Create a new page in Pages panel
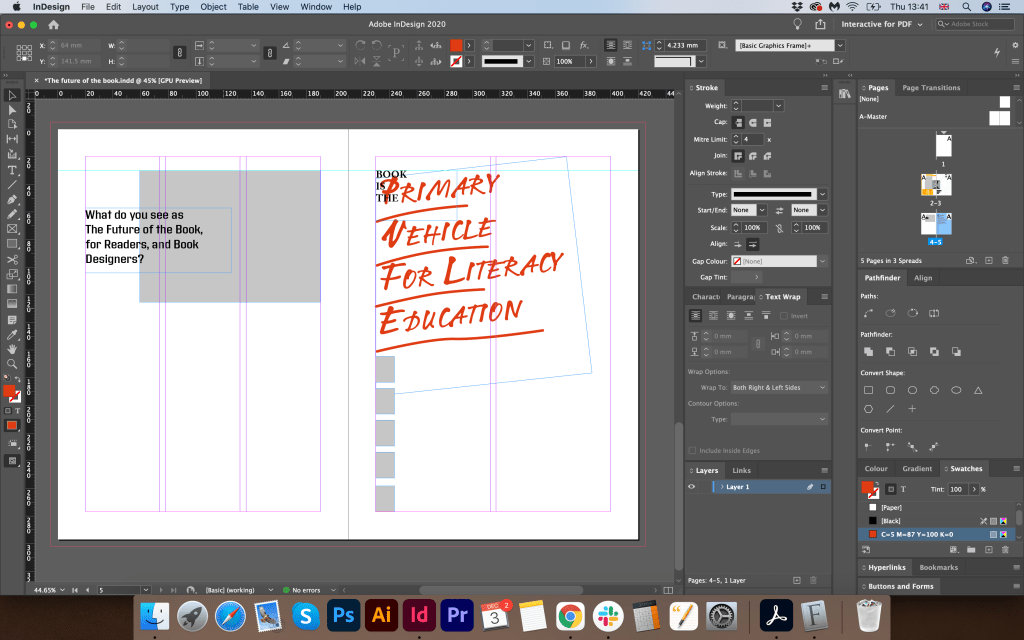The image size is (1024, 640). point(989,260)
